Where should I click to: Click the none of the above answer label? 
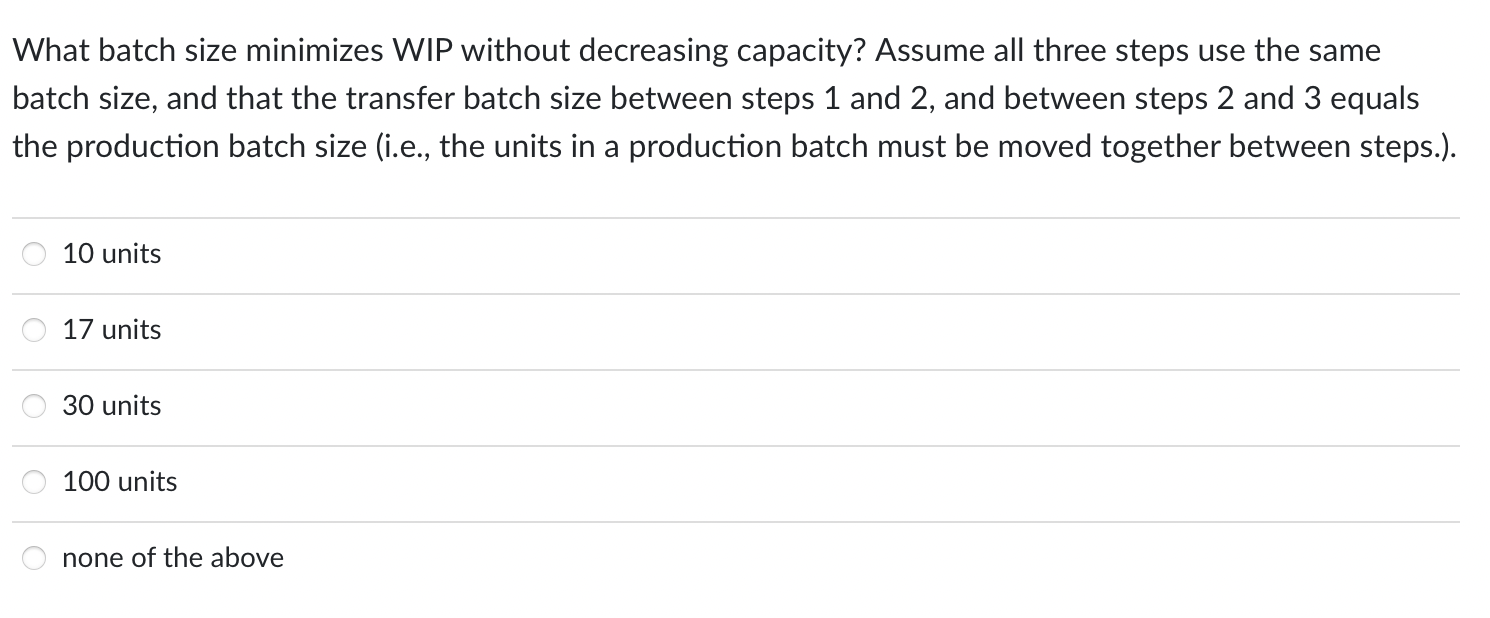tap(172, 558)
